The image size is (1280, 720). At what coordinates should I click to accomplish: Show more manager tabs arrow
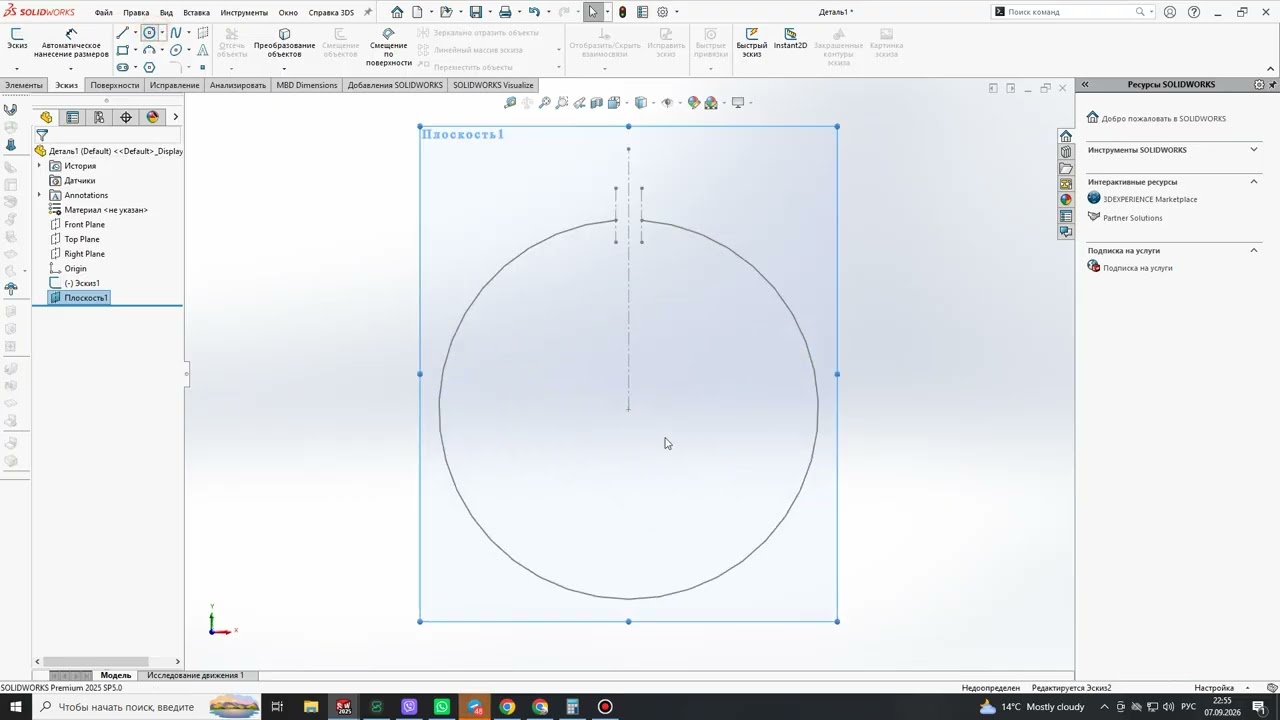point(175,117)
